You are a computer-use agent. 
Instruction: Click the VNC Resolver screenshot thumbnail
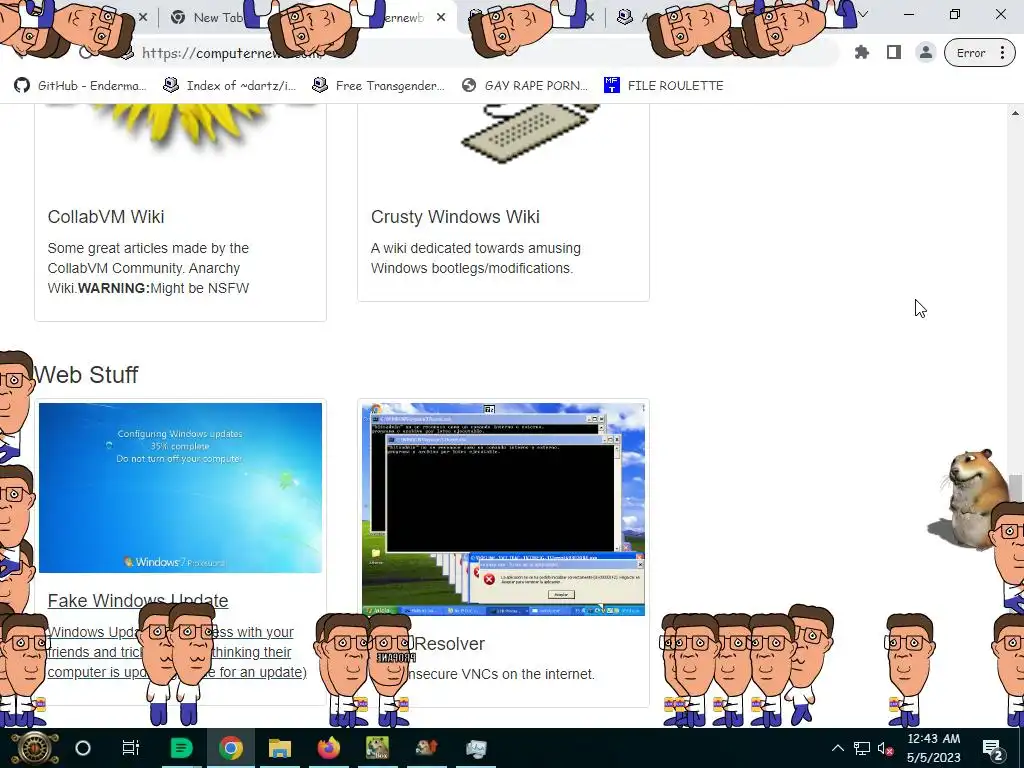pyautogui.click(x=504, y=509)
